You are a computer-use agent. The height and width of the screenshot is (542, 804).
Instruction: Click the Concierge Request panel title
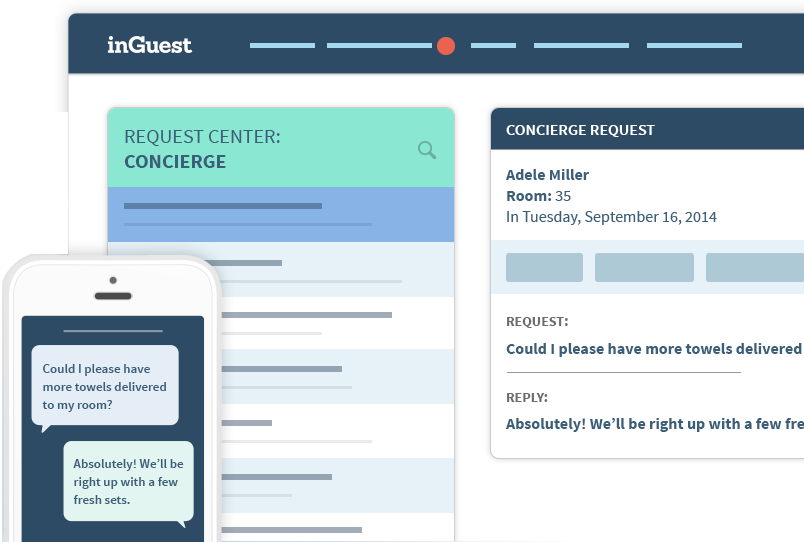click(x=580, y=130)
